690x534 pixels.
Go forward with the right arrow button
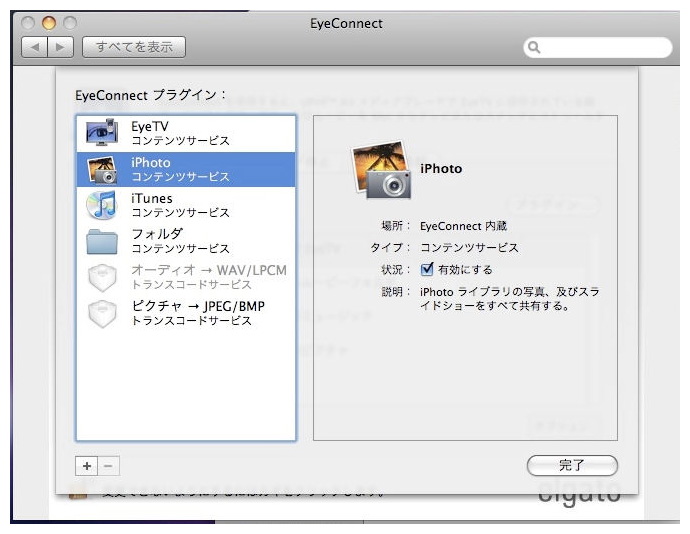coord(60,47)
